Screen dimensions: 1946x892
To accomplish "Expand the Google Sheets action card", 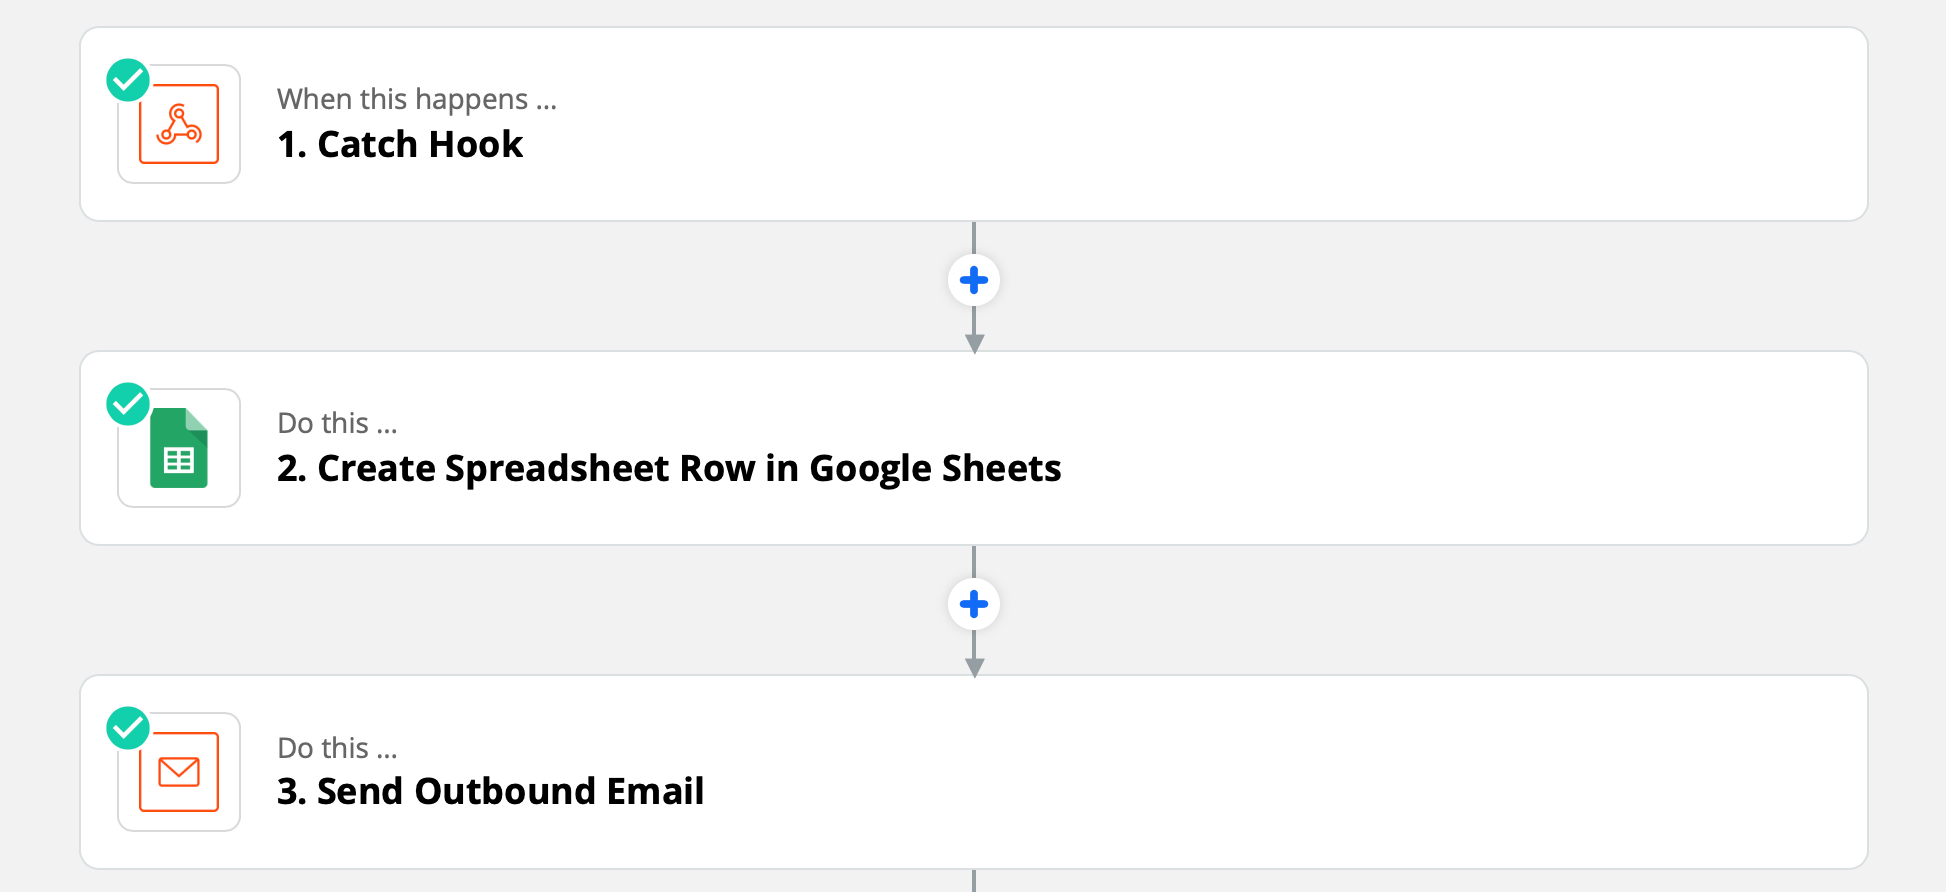I will point(974,448).
